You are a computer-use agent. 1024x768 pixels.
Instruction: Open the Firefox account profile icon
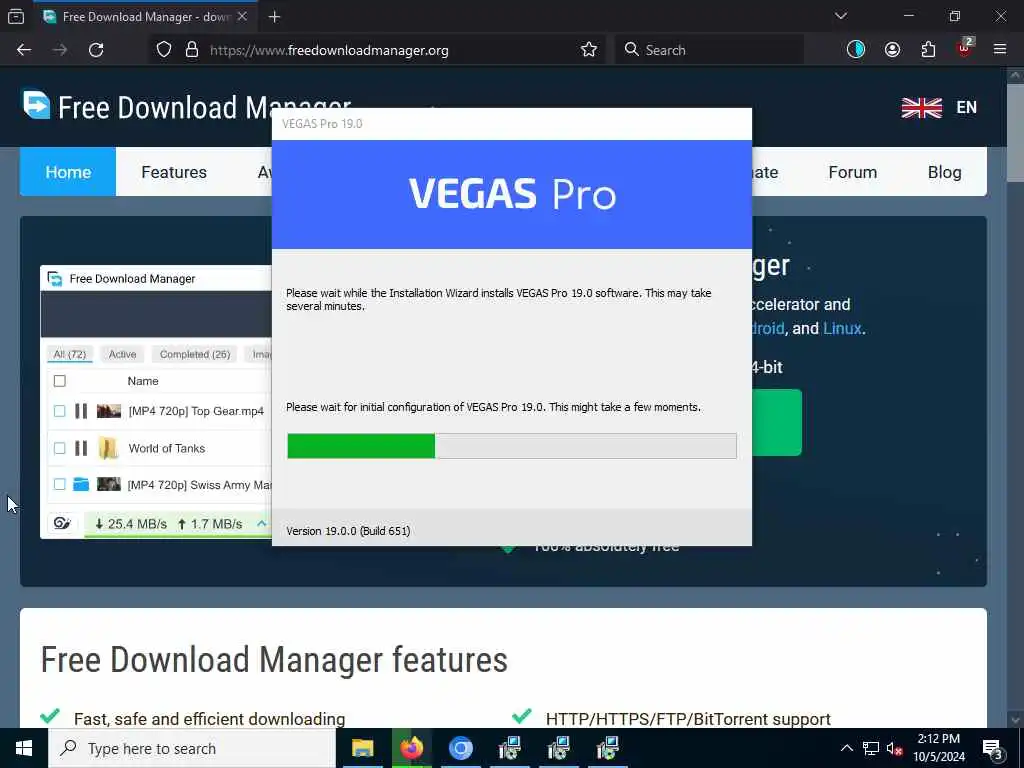[x=892, y=50]
